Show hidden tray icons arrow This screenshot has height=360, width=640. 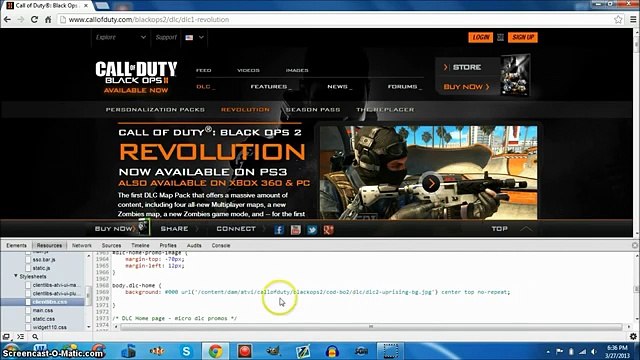pyautogui.click(x=548, y=351)
